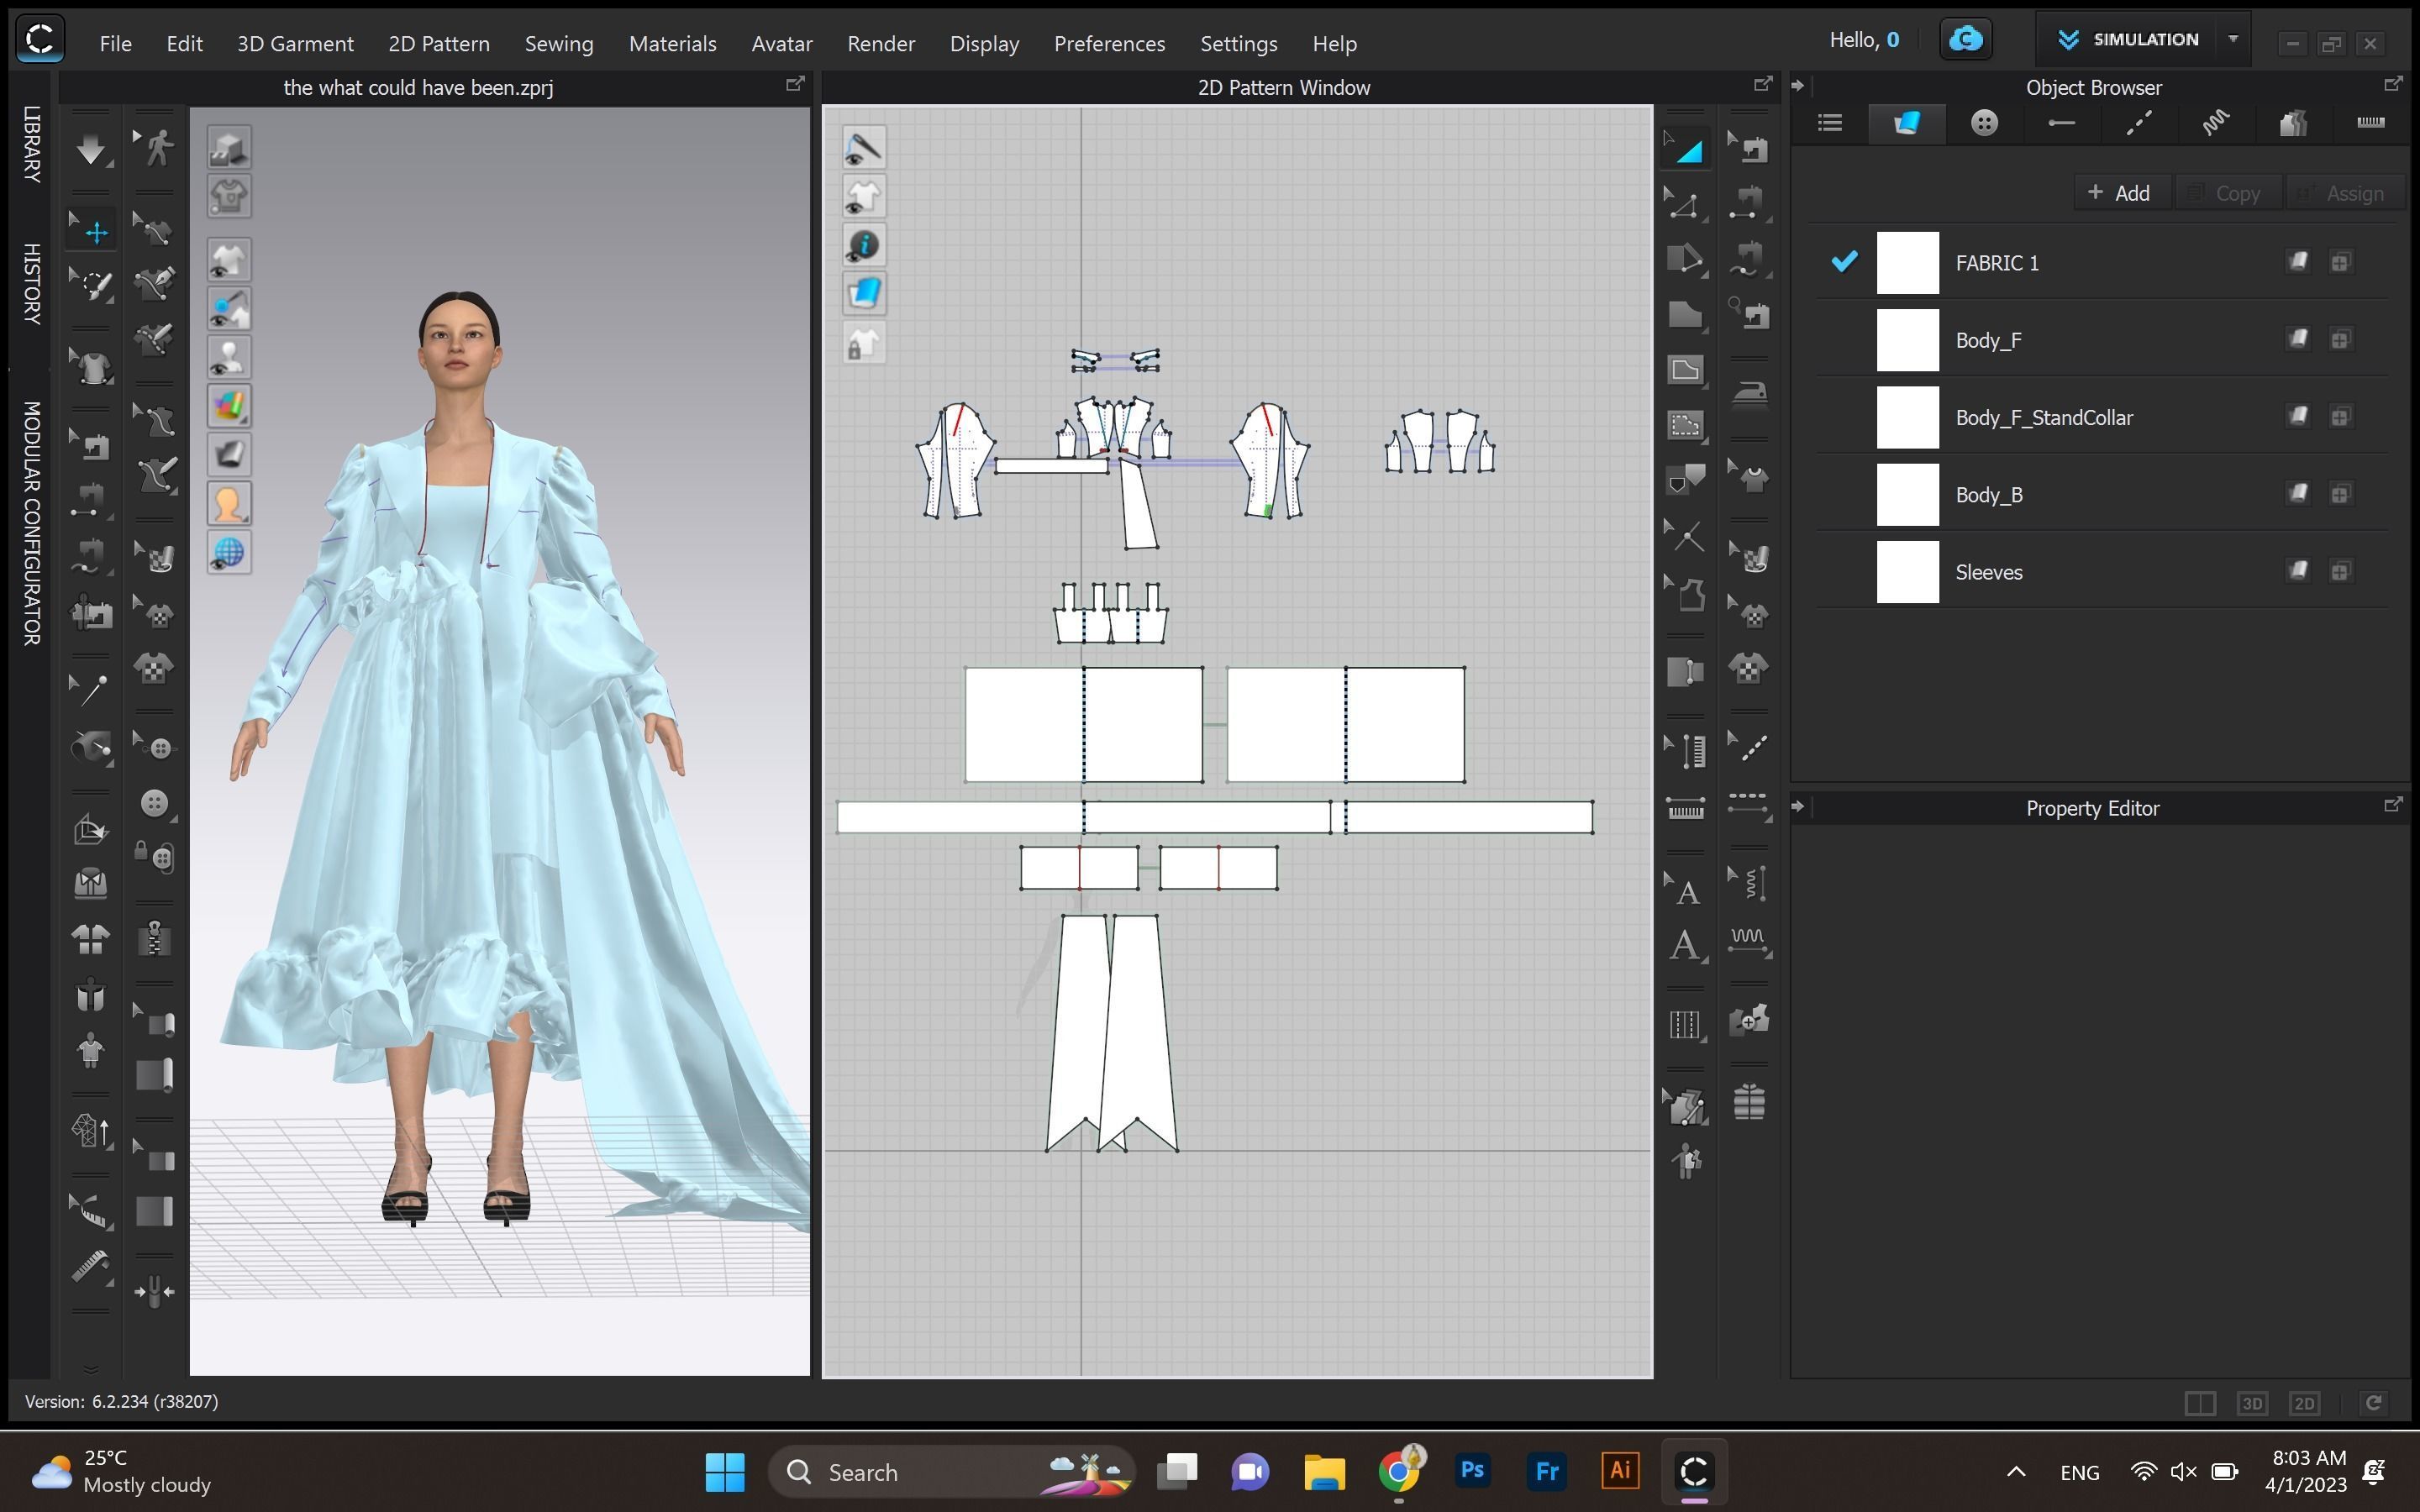Expand the hidden 3D toolbar chevron at bottom

pyautogui.click(x=90, y=1369)
